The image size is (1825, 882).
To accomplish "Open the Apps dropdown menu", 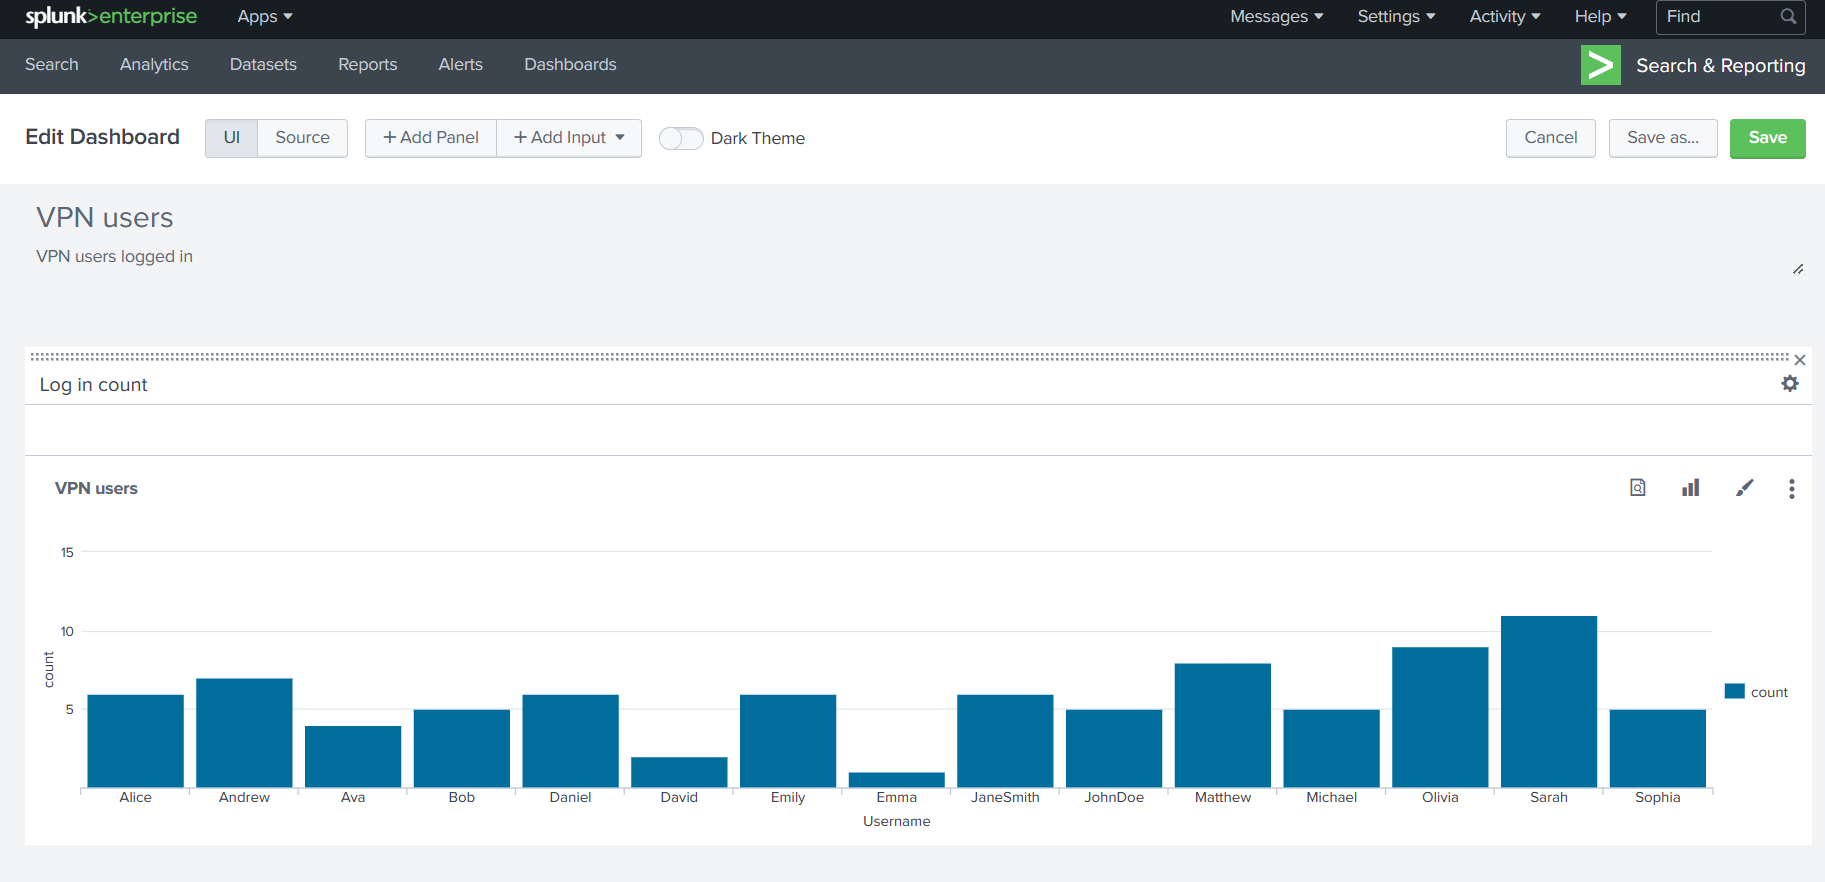I will 265,17.
